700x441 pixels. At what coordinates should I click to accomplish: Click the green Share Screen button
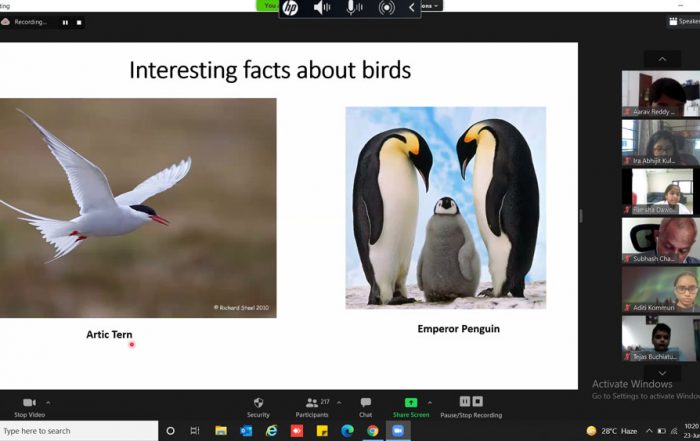pos(411,408)
